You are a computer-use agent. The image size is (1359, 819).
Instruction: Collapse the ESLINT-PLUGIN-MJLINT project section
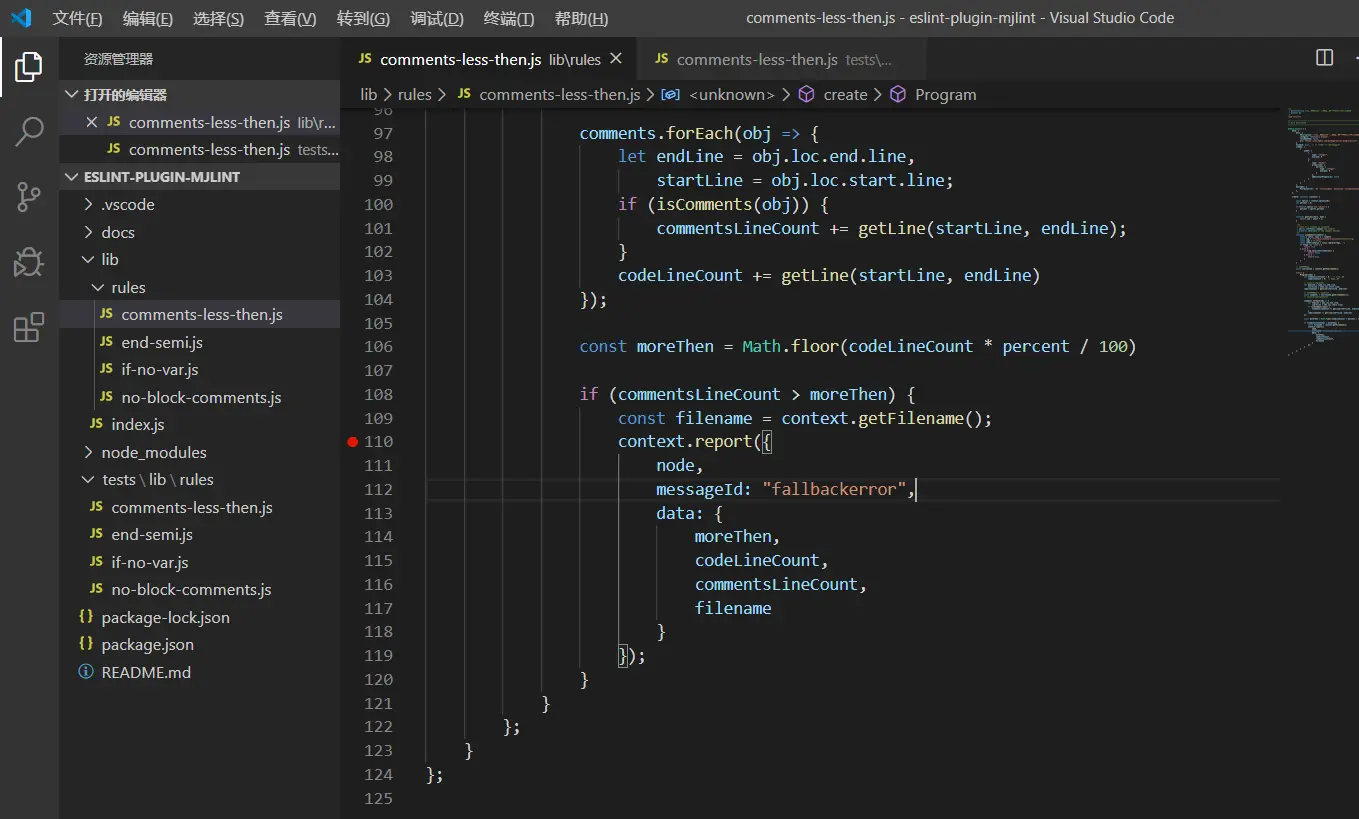(161, 177)
